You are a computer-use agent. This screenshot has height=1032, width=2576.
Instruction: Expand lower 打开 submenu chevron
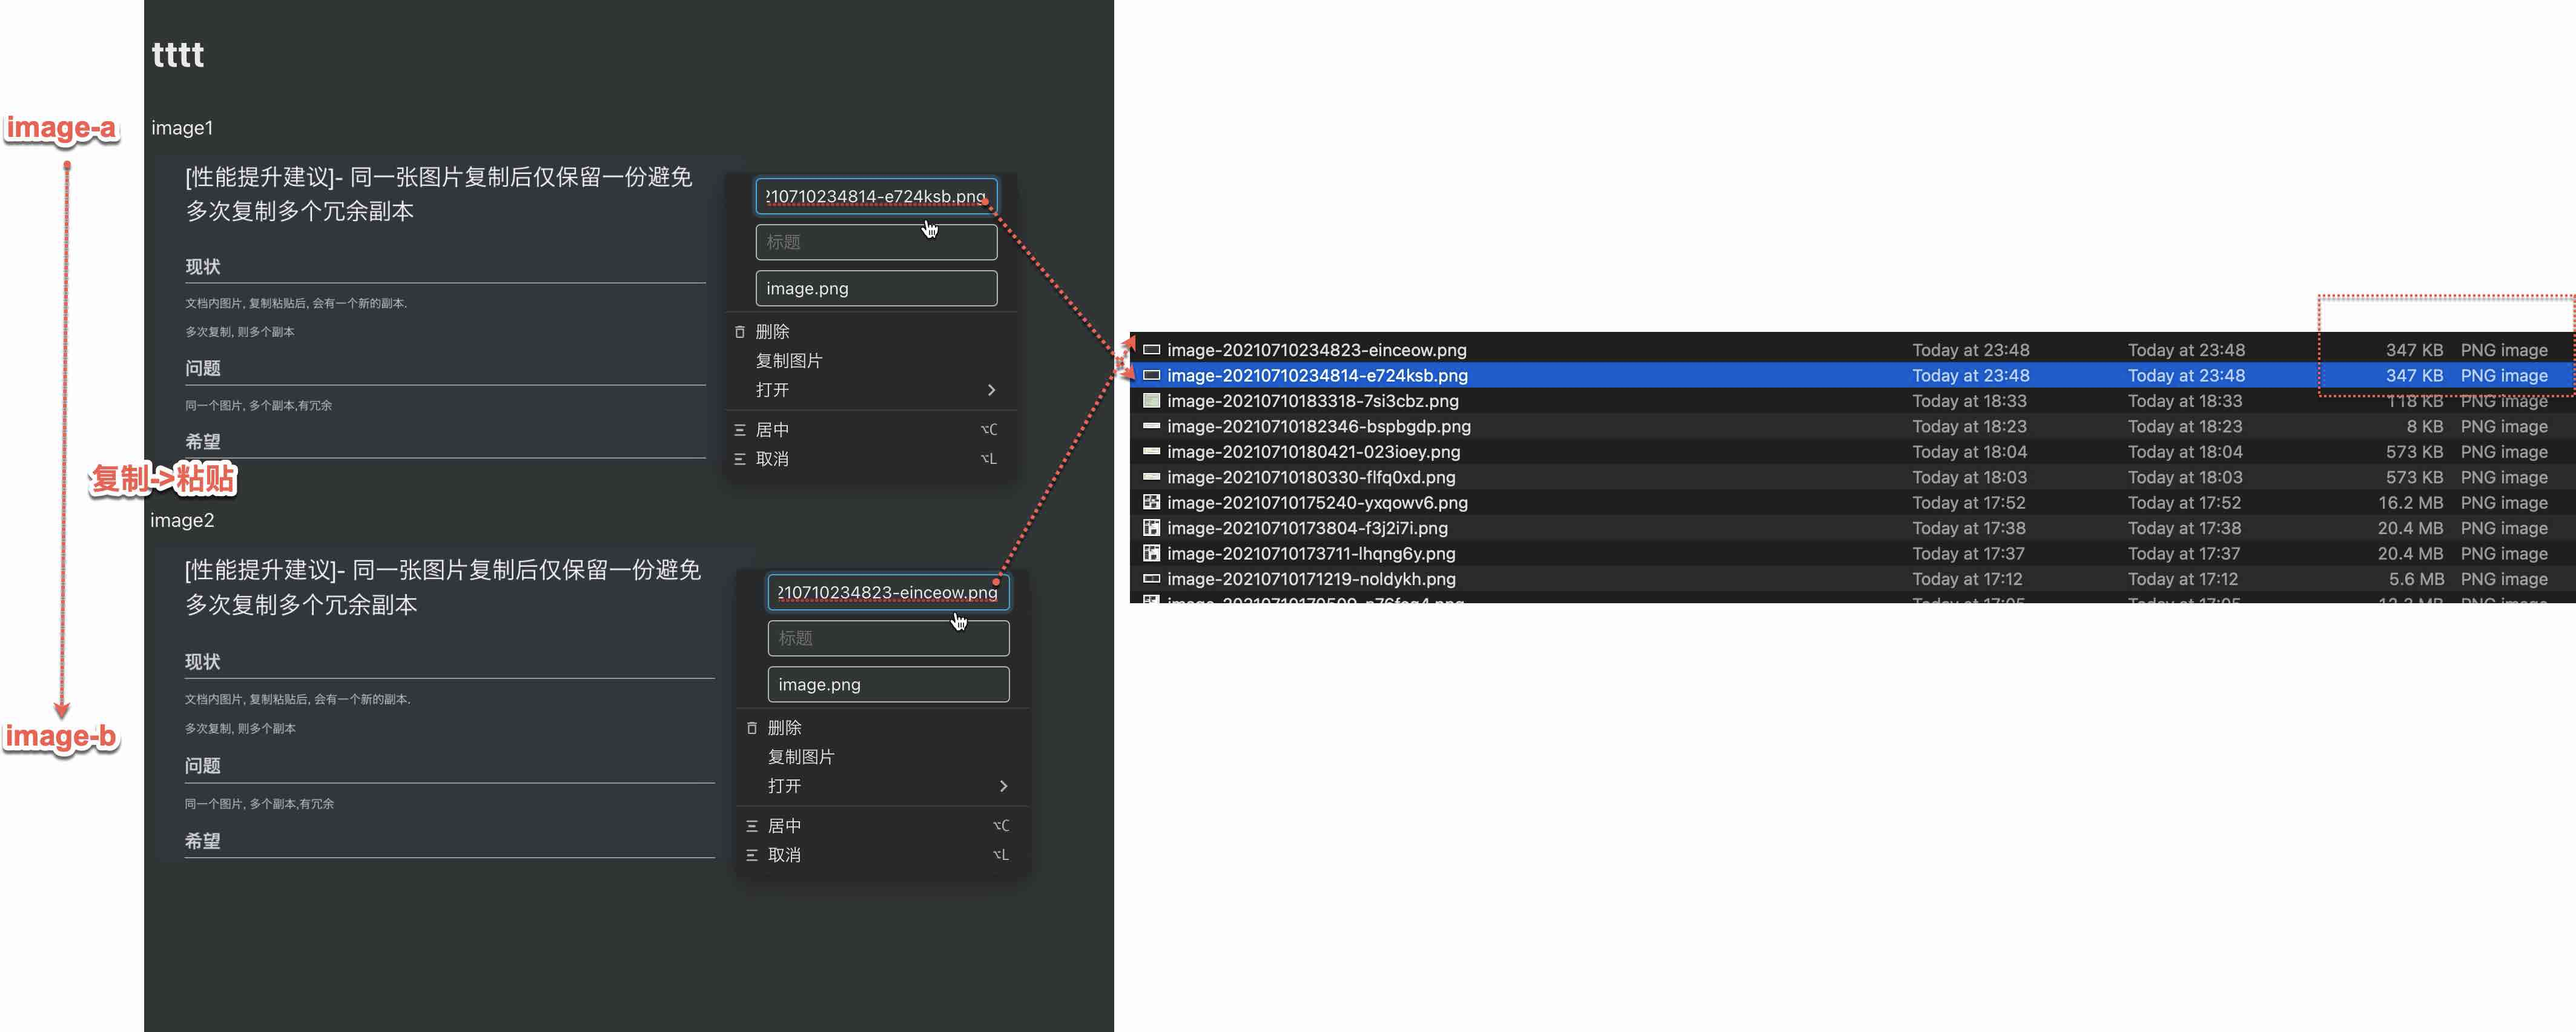tap(1003, 786)
